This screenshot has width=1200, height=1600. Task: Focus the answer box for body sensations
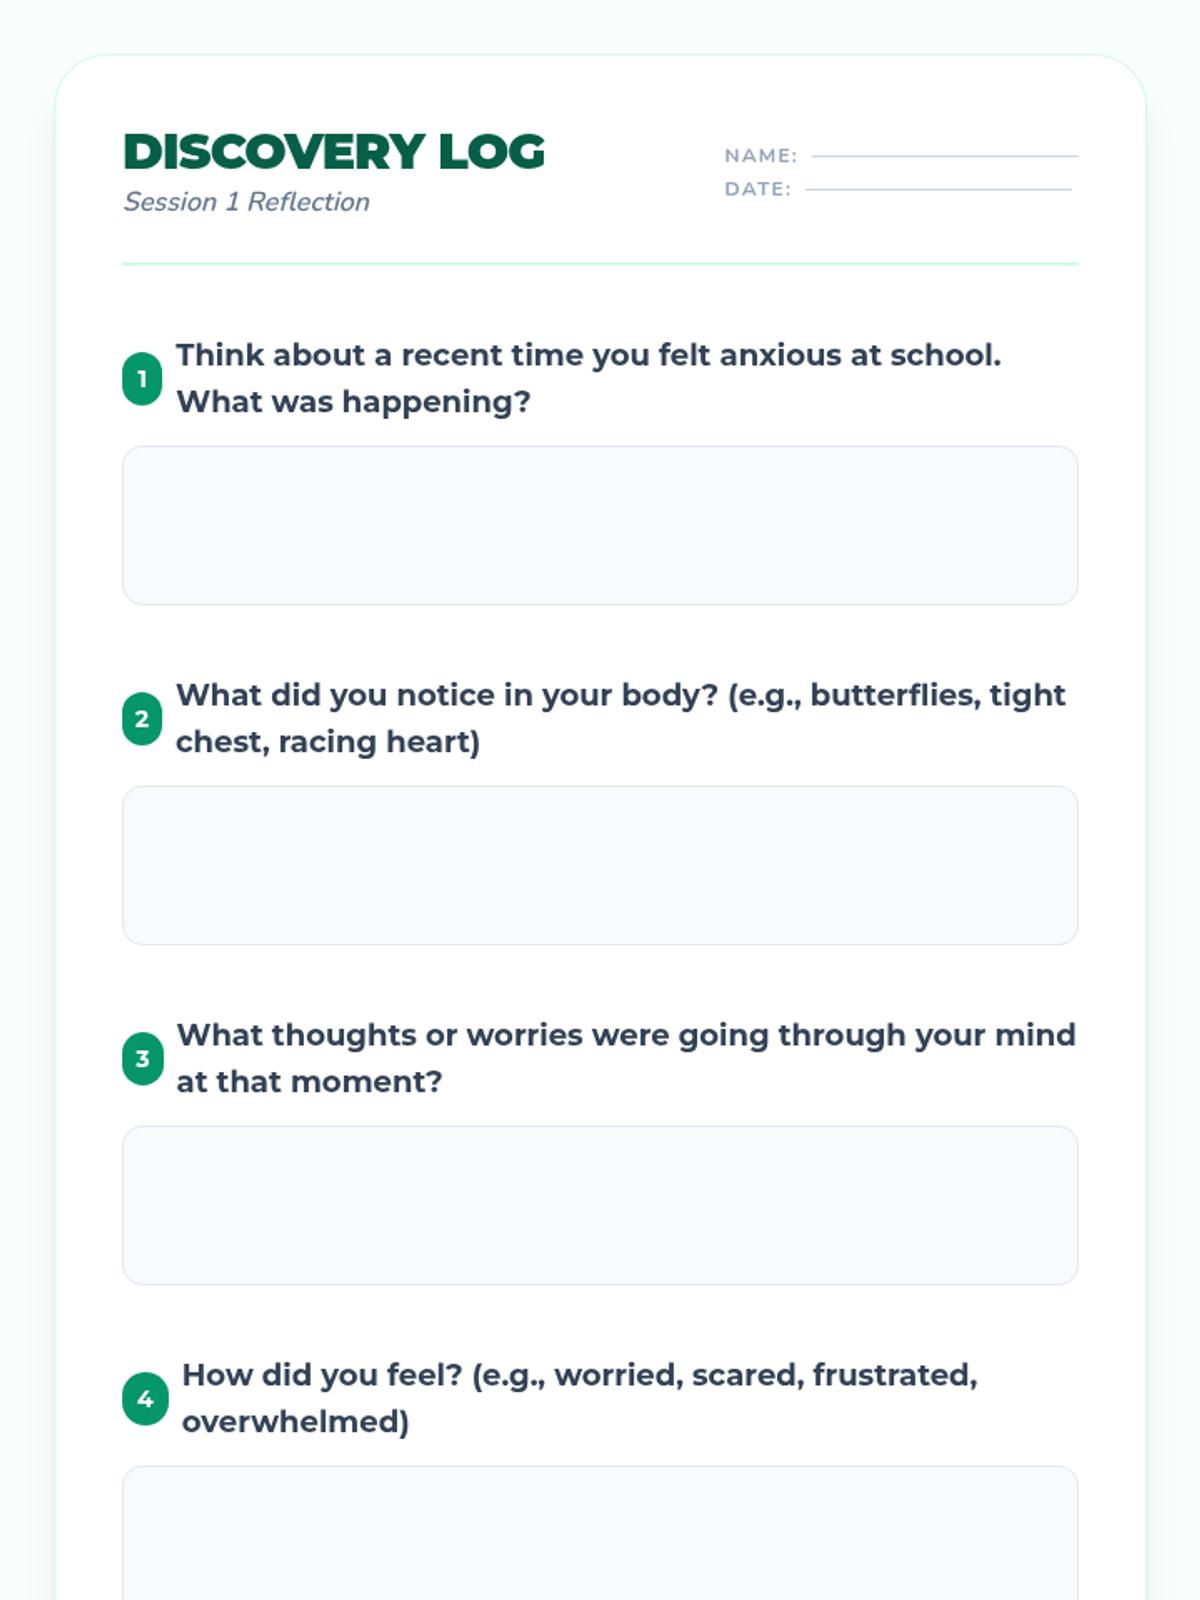coord(600,865)
